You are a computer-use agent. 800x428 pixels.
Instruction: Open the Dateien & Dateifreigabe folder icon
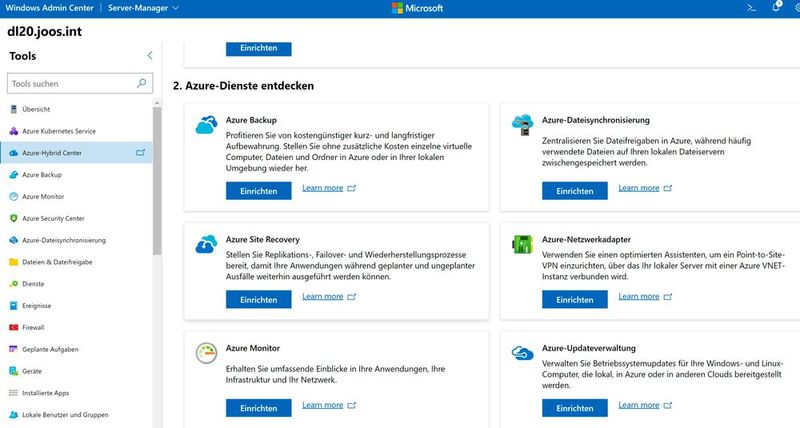14,262
